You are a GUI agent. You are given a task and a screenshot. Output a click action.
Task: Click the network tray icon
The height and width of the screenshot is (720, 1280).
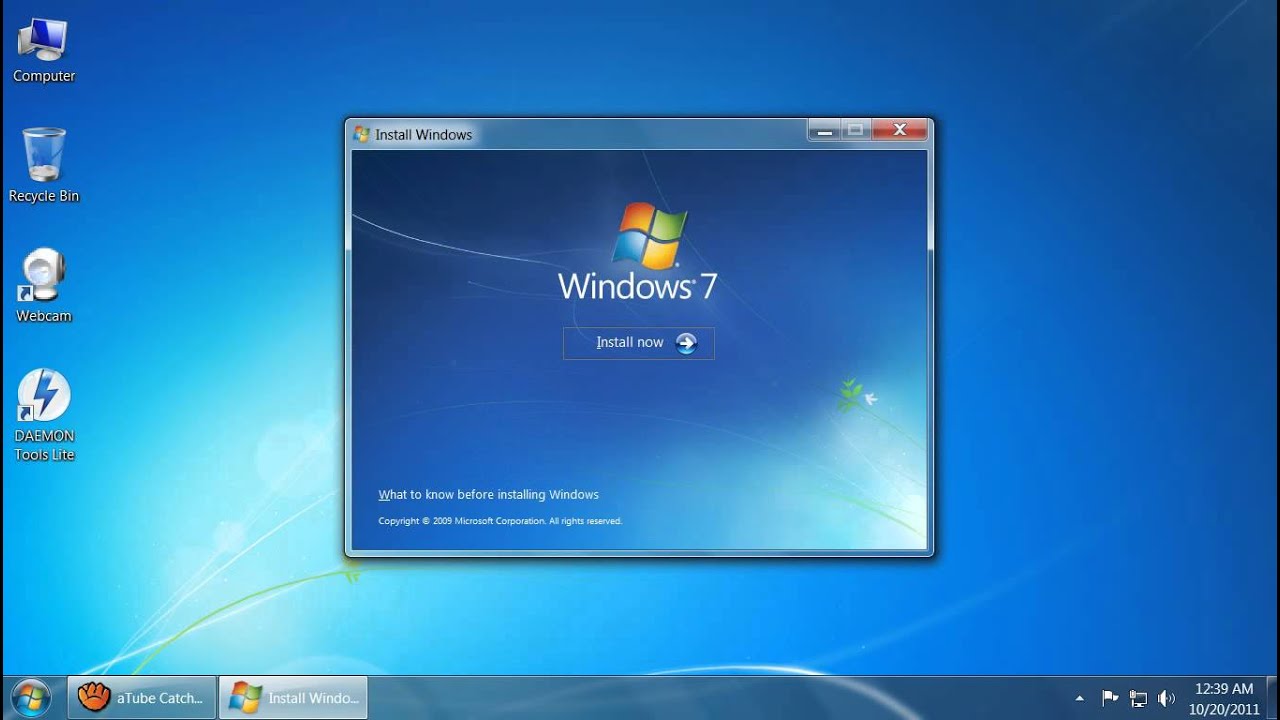pos(1138,698)
